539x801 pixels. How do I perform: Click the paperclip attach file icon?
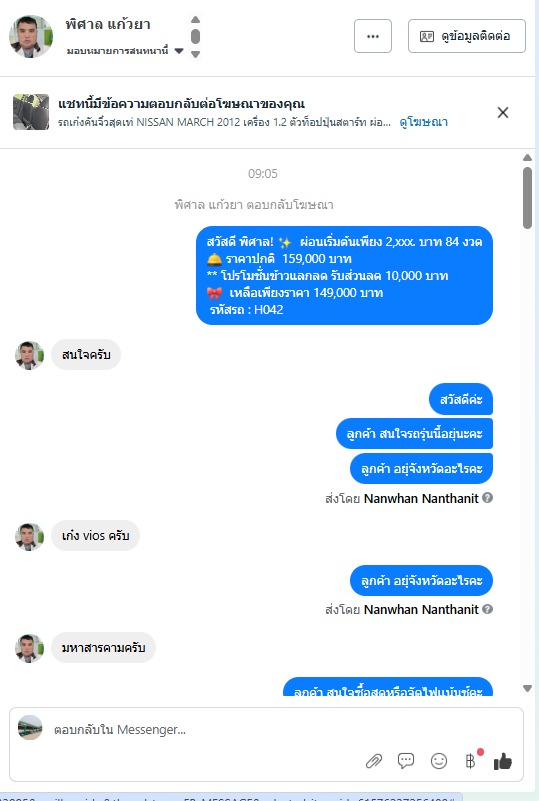coord(374,761)
